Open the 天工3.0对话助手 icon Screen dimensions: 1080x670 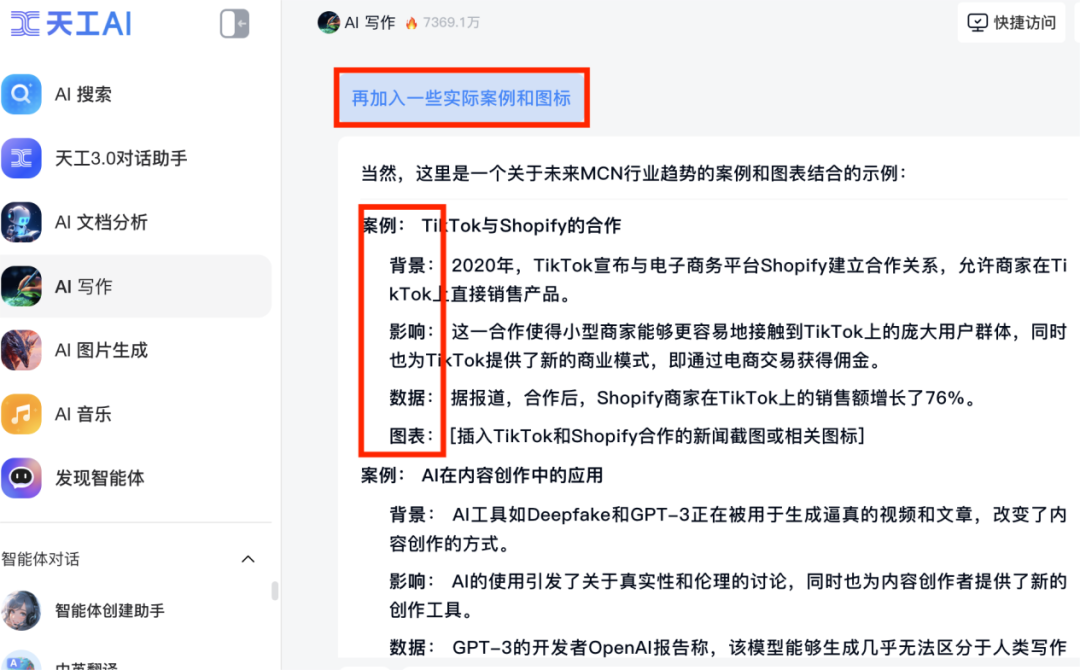pyautogui.click(x=21, y=158)
